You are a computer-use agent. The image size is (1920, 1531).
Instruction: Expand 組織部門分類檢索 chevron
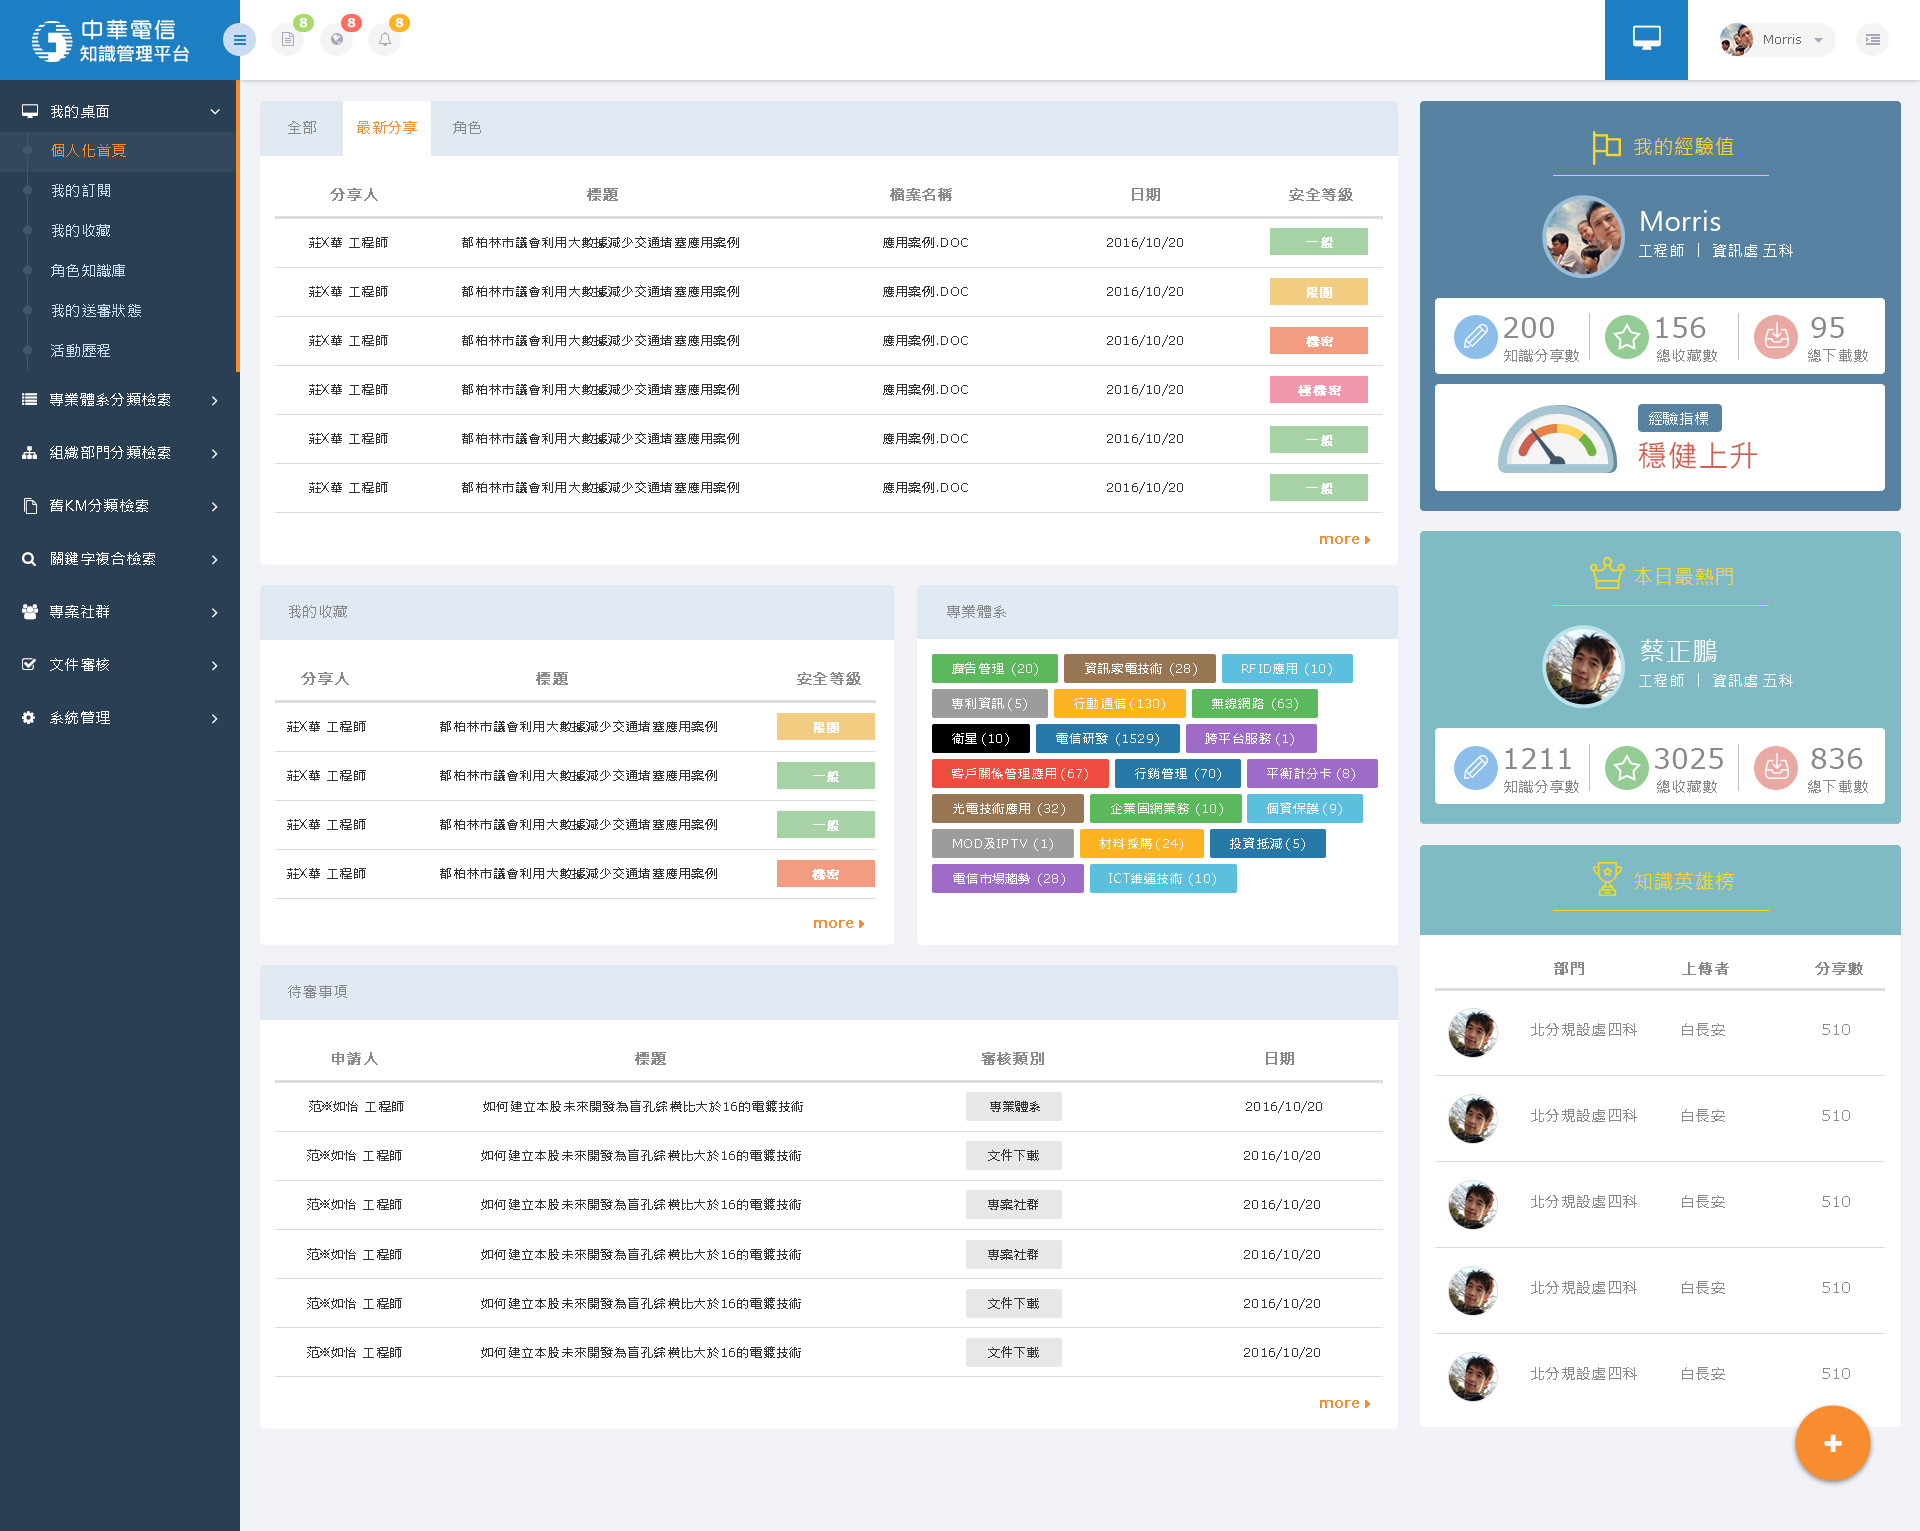215,453
